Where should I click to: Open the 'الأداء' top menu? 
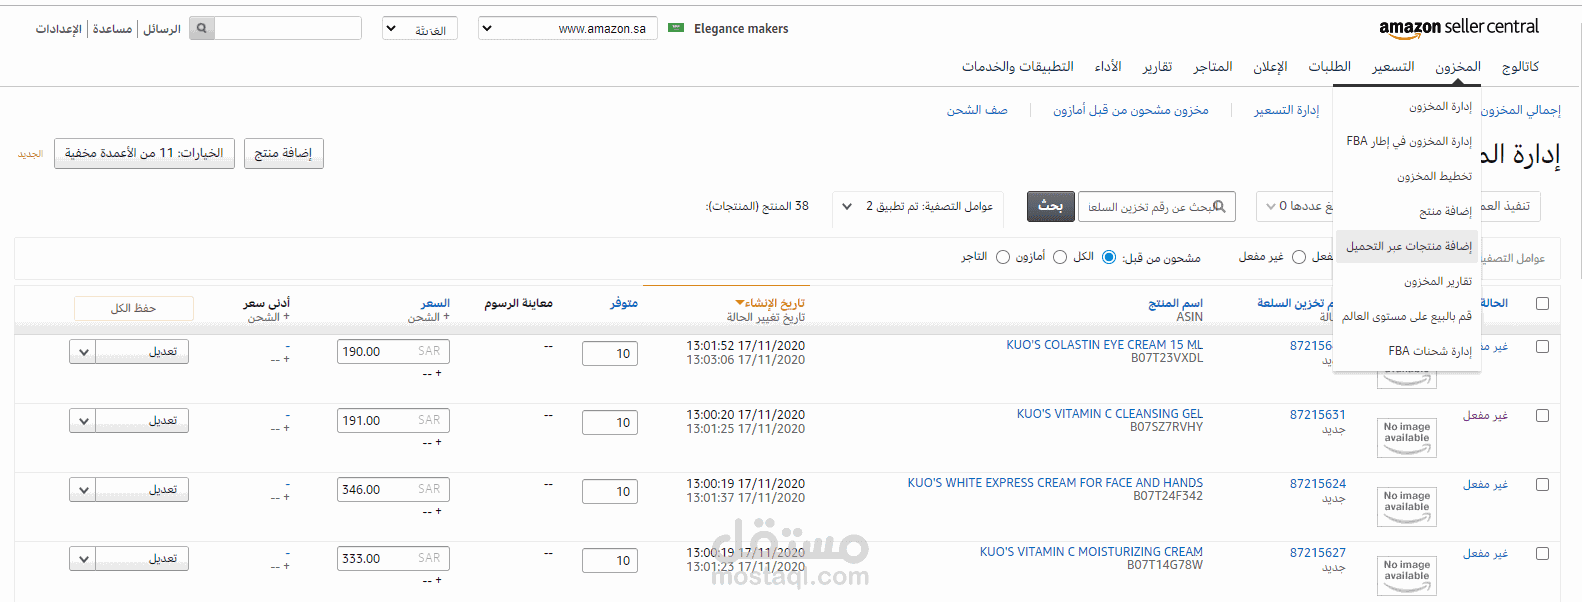pyautogui.click(x=1108, y=67)
